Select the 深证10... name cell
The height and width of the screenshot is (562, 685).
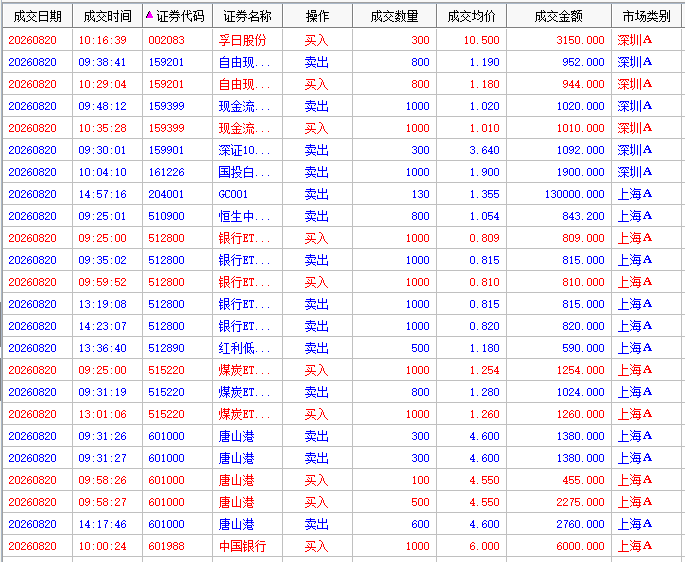(244, 150)
